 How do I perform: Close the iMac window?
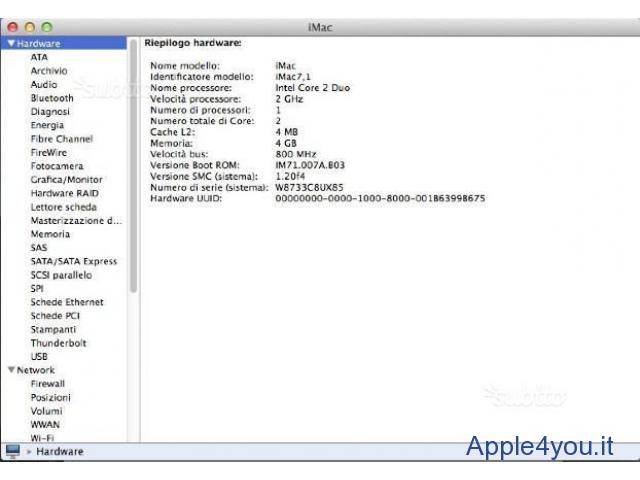(13, 27)
